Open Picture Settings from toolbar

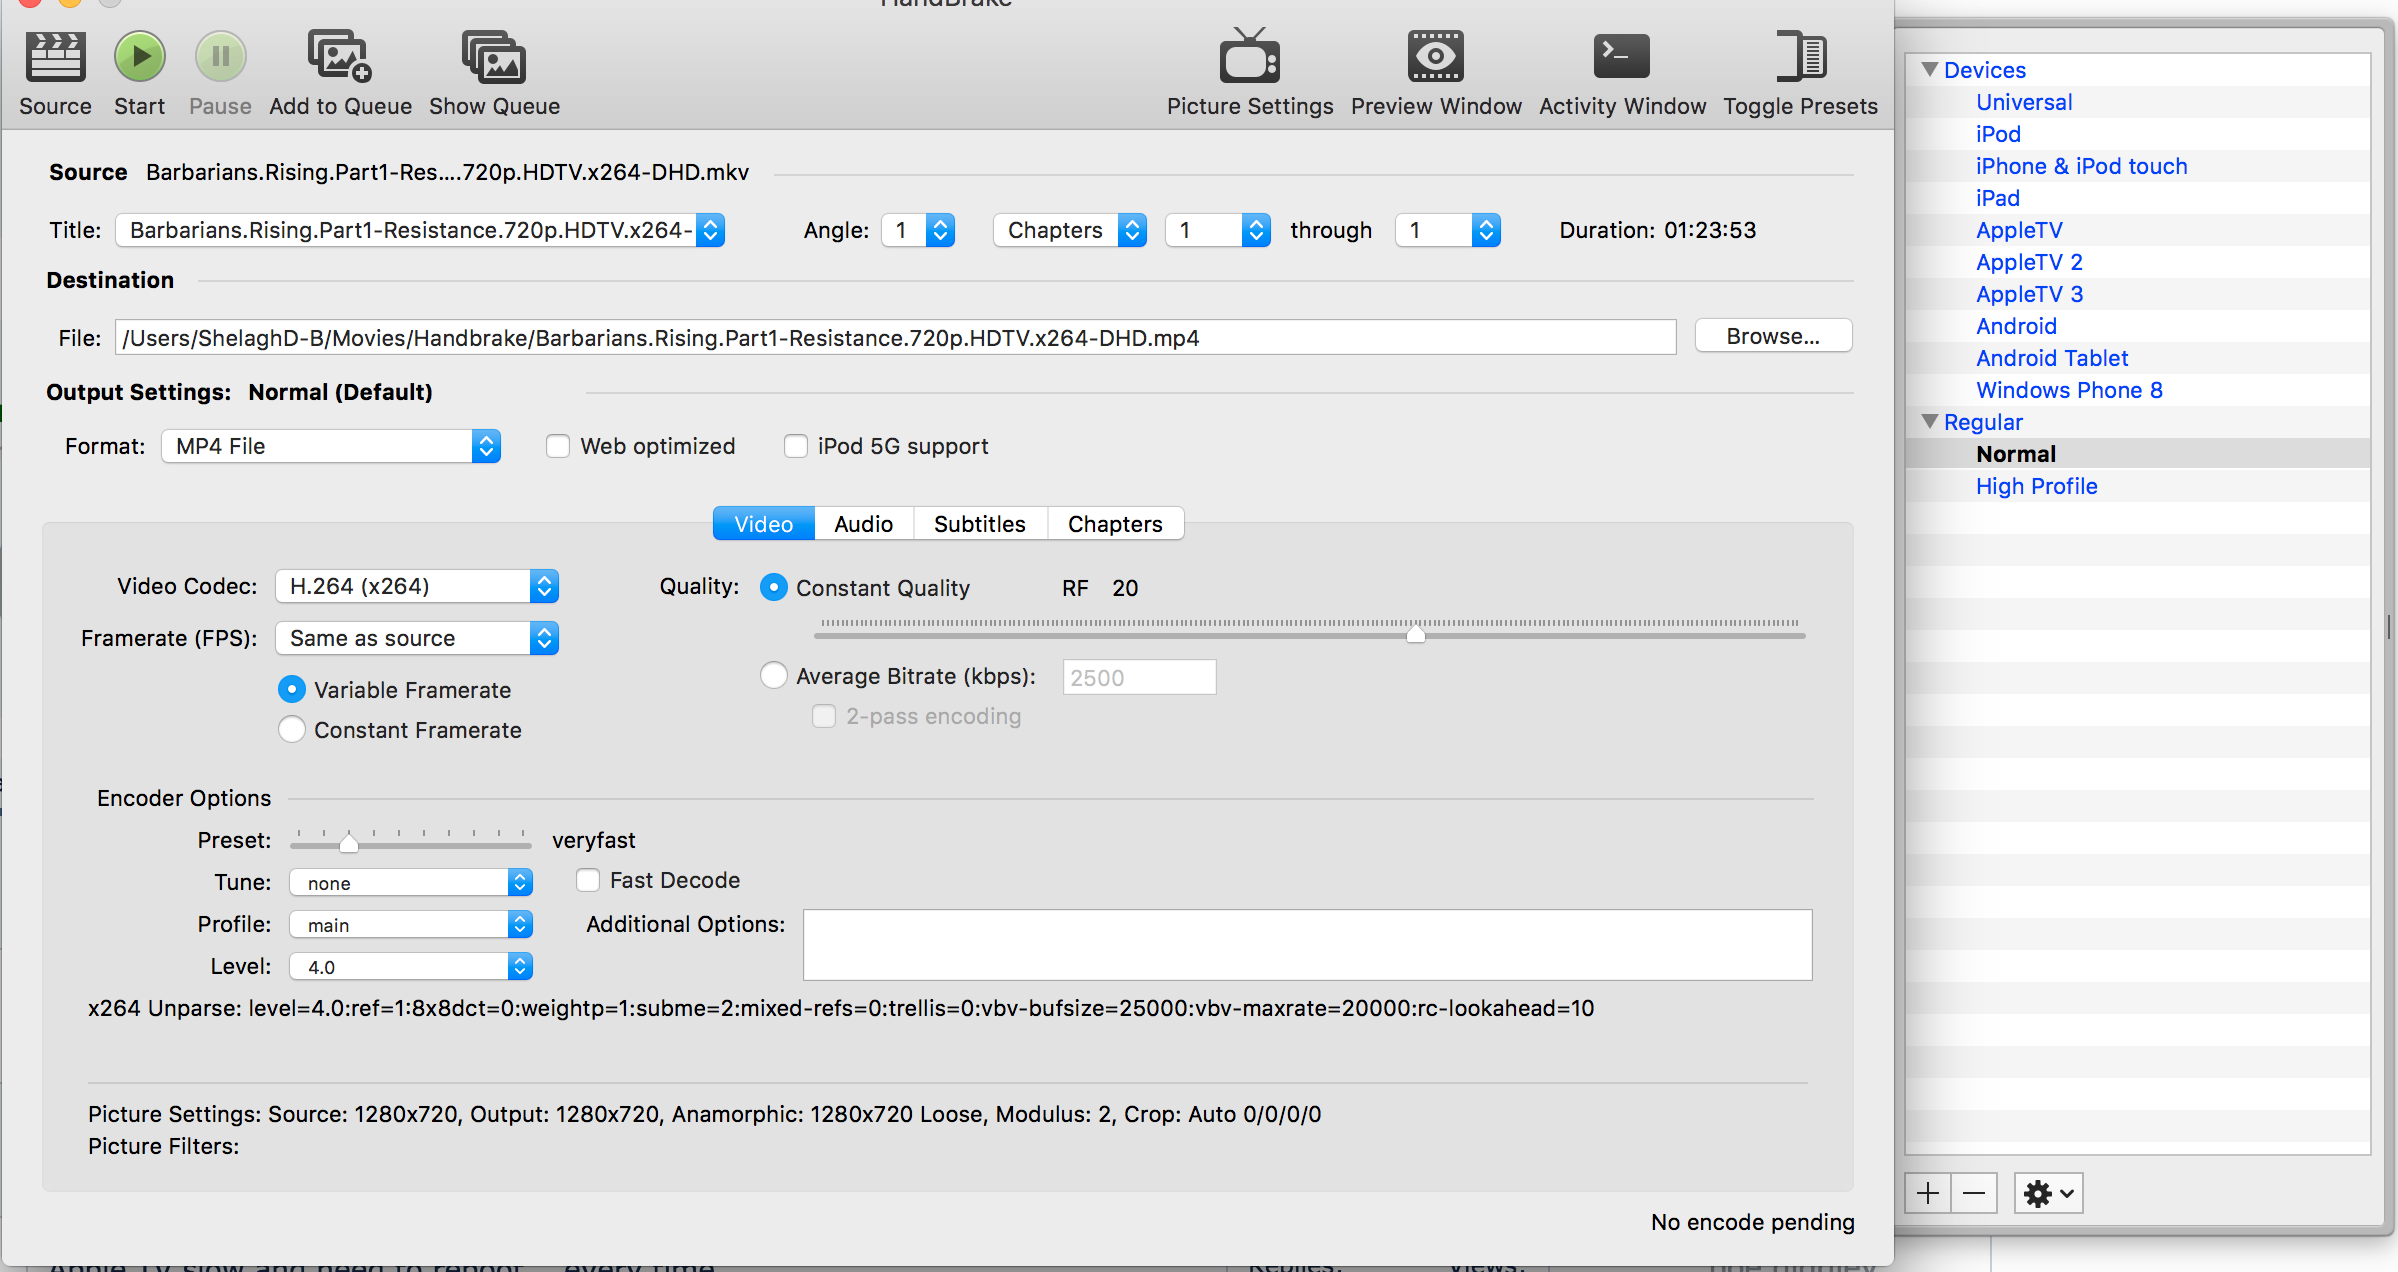1249,57
